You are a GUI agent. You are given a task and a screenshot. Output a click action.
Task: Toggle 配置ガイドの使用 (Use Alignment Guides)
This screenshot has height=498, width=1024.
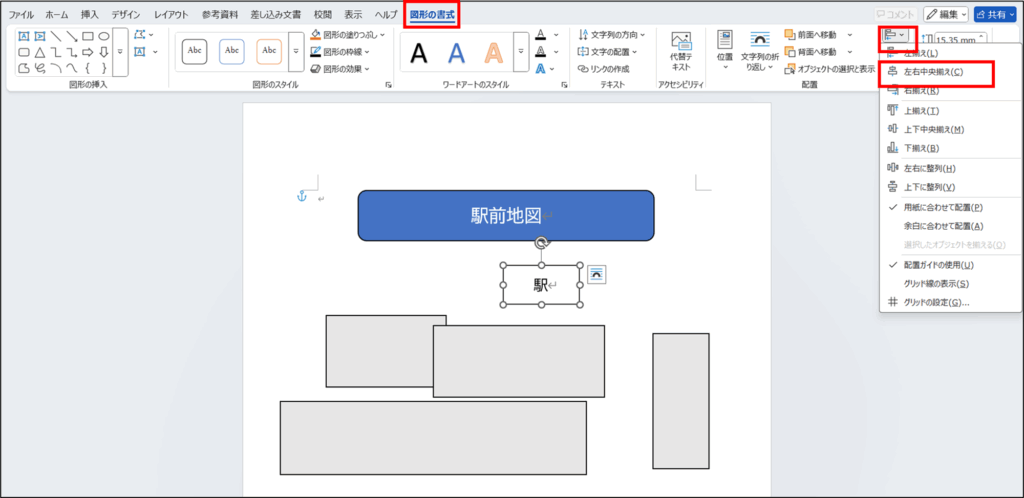pyautogui.click(x=937, y=265)
